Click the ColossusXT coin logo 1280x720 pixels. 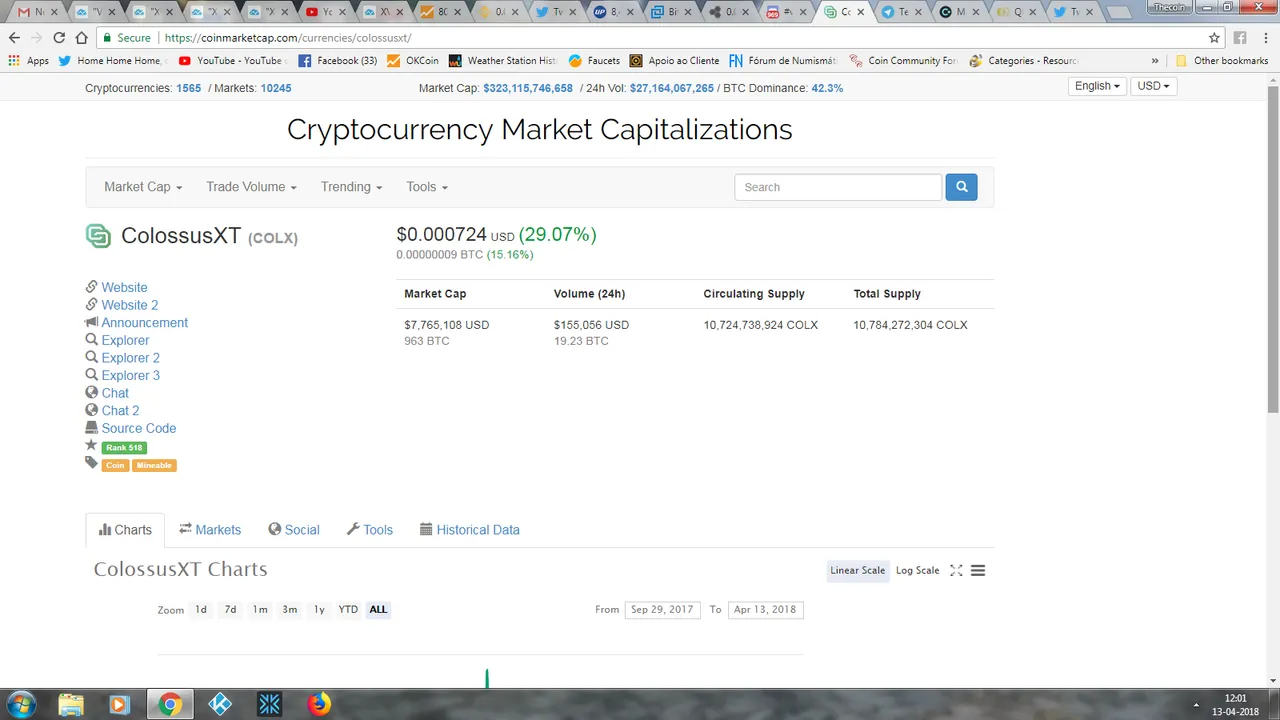pyautogui.click(x=98, y=236)
